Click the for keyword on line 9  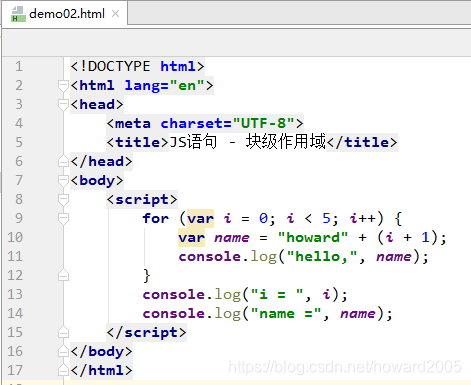(156, 219)
